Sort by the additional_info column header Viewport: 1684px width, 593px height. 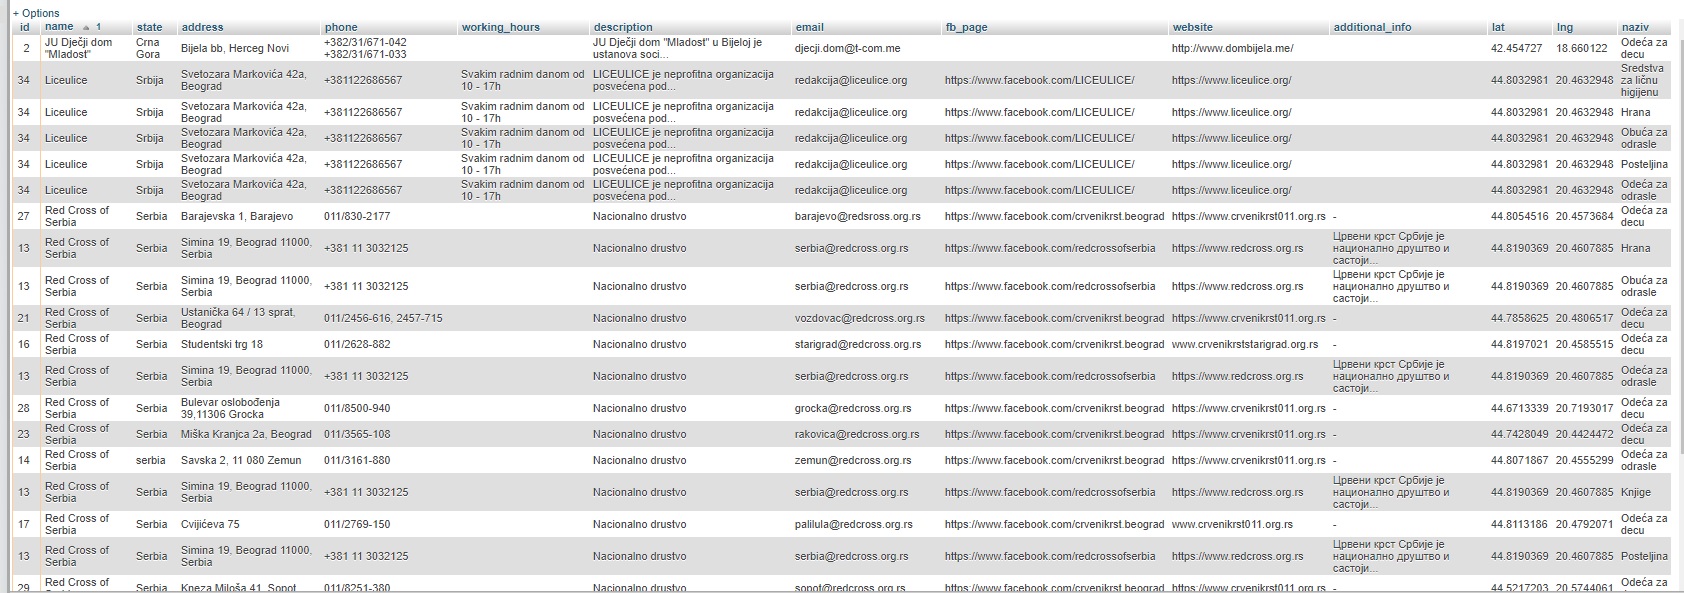tap(1372, 27)
